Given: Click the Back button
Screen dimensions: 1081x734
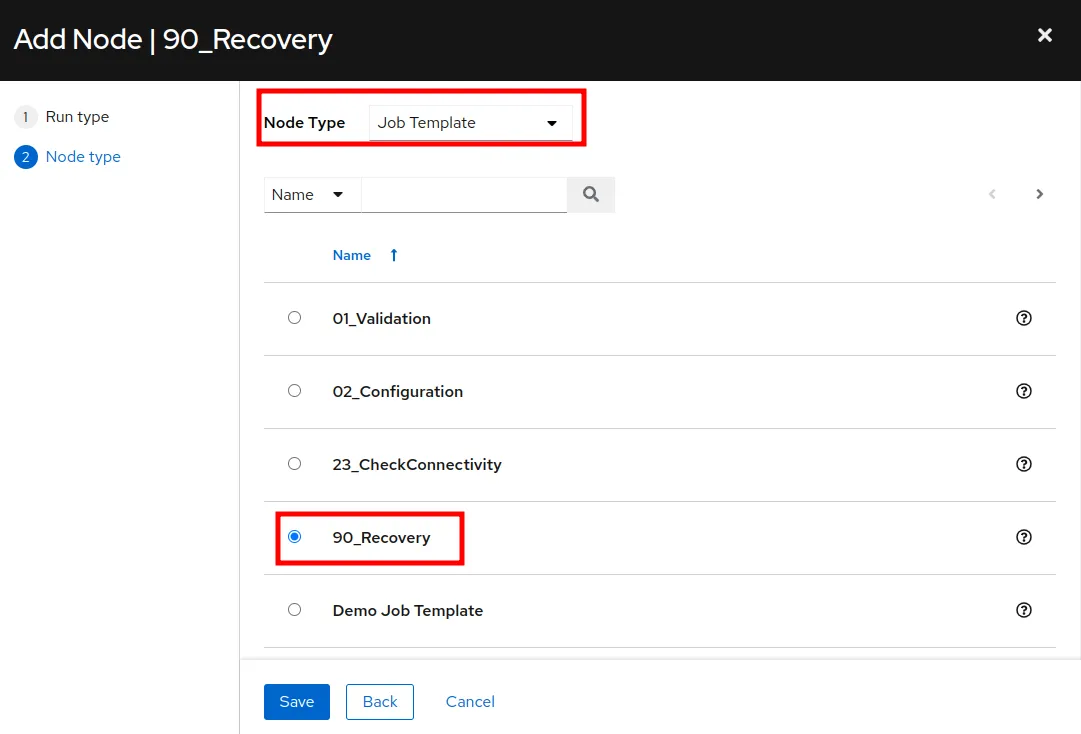Looking at the screenshot, I should click(379, 702).
